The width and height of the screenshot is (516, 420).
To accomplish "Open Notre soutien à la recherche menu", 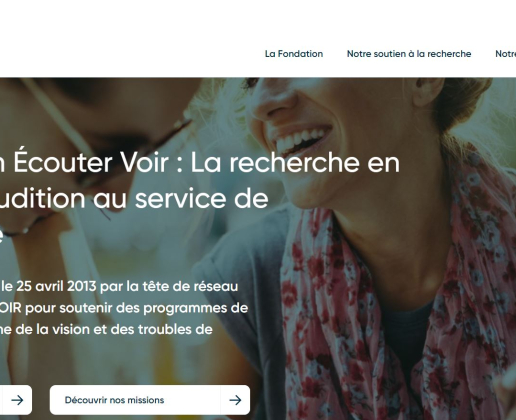I will pyautogui.click(x=409, y=54).
